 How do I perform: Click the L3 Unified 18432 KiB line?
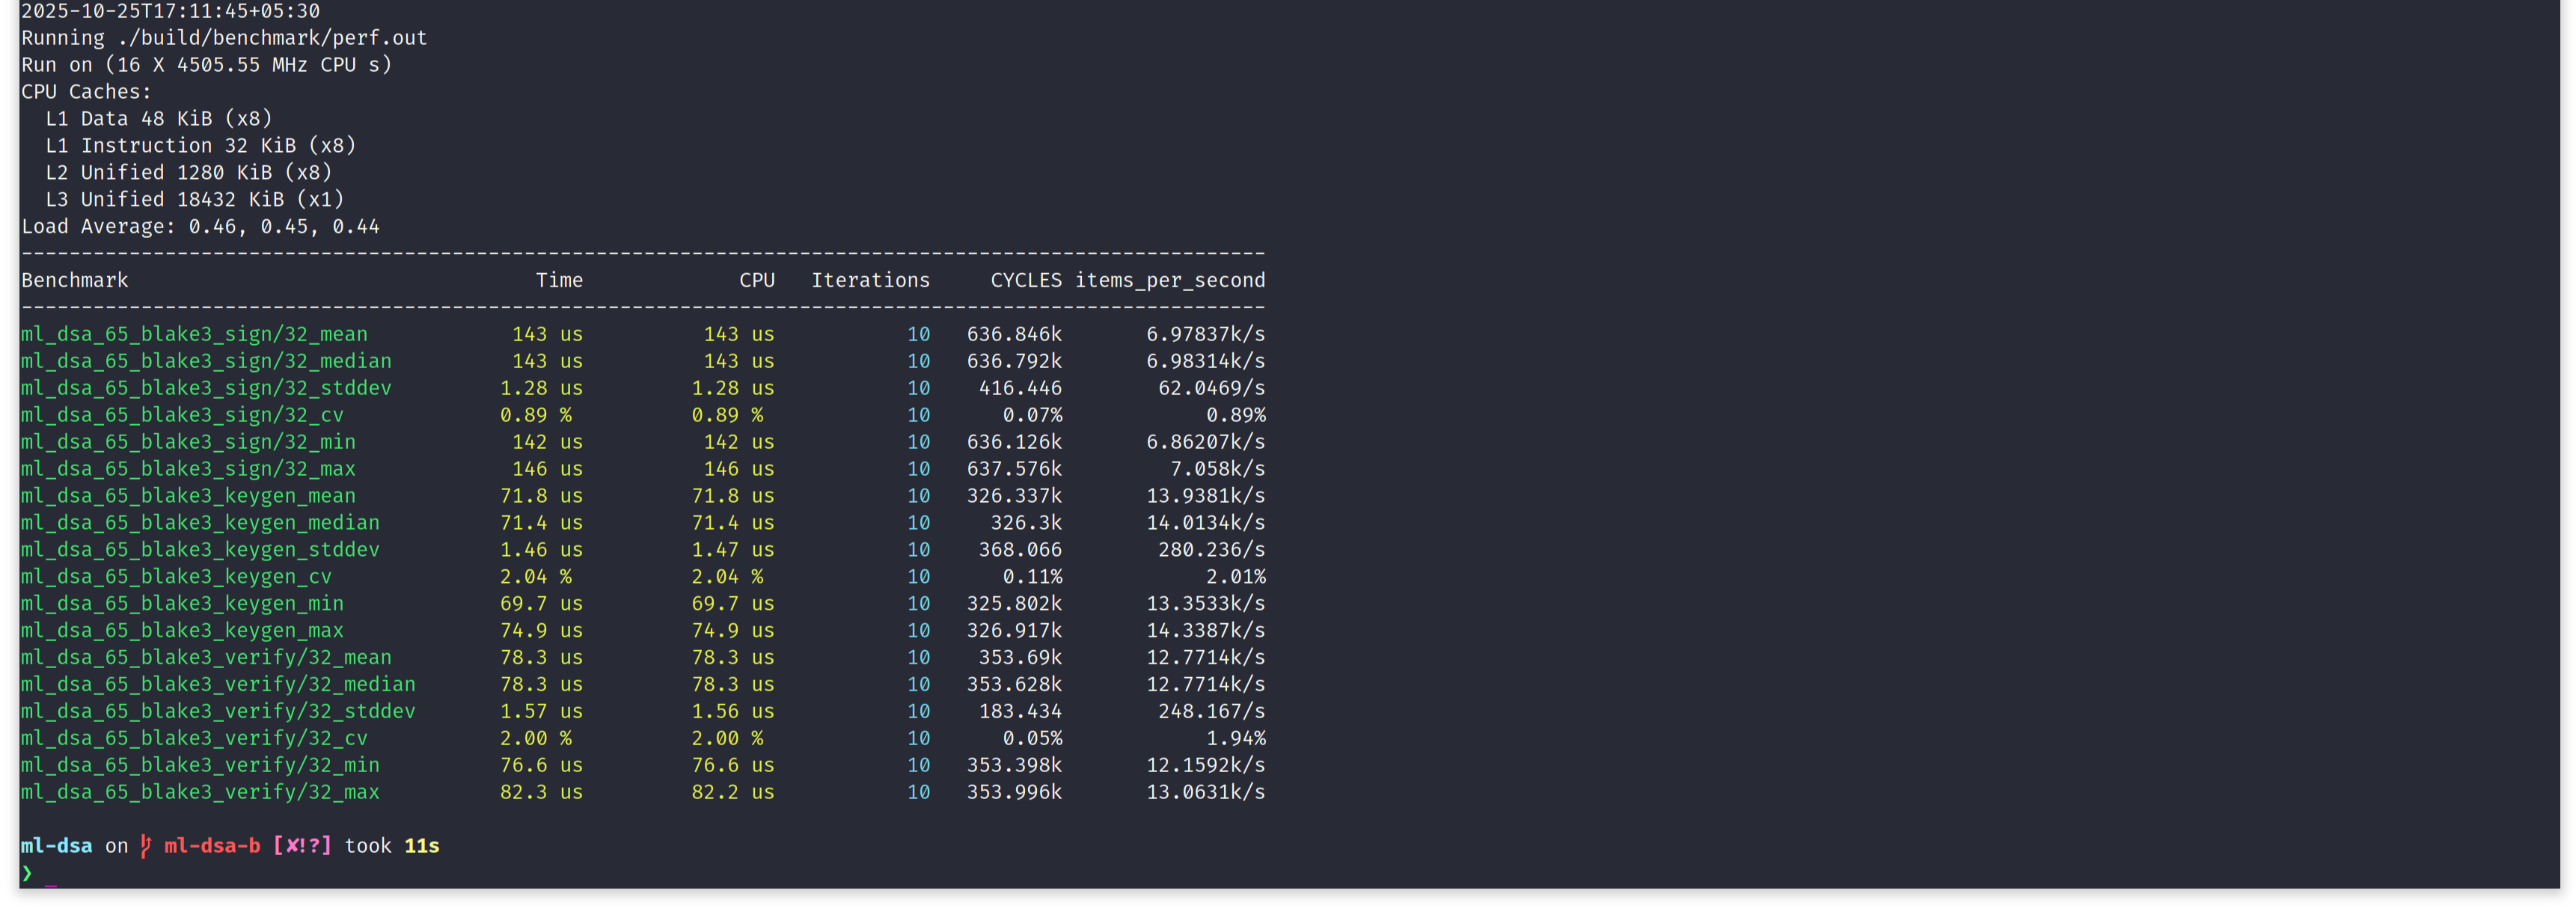pos(194,200)
